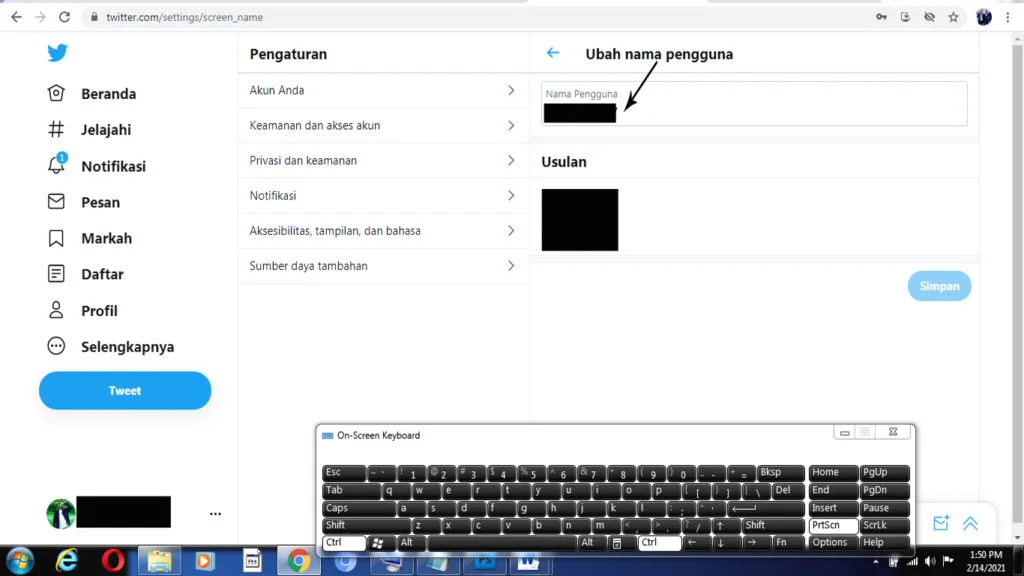Click account profile picture bottom-left

click(x=61, y=513)
